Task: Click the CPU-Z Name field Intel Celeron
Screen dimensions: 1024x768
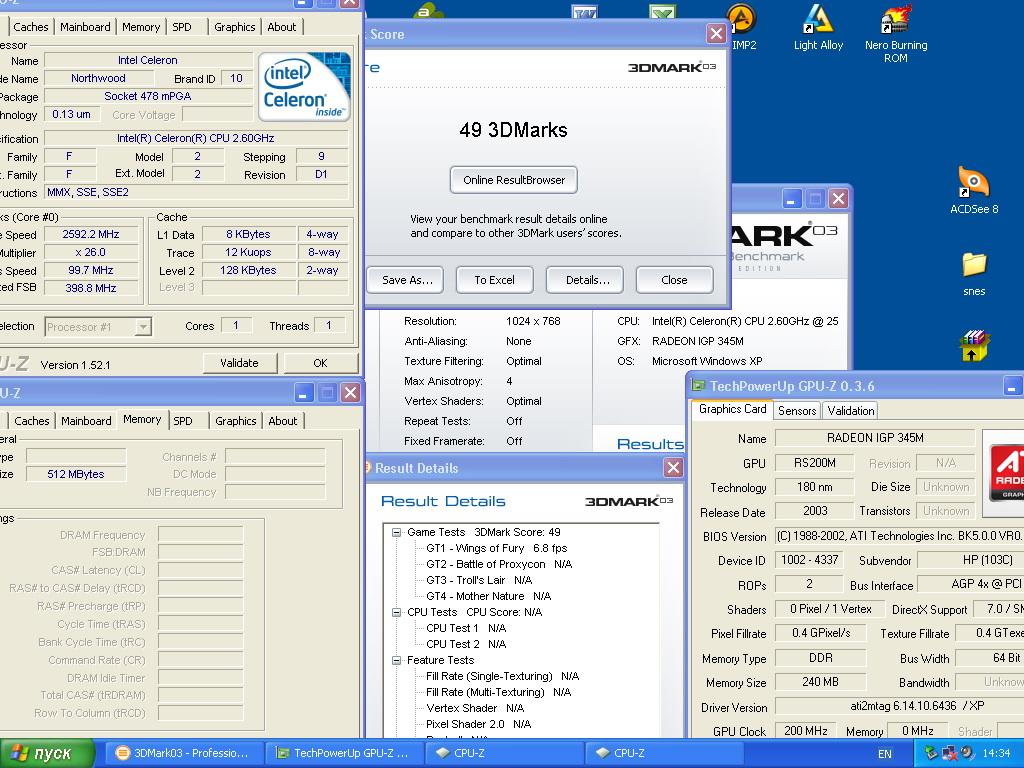Action: [x=148, y=60]
